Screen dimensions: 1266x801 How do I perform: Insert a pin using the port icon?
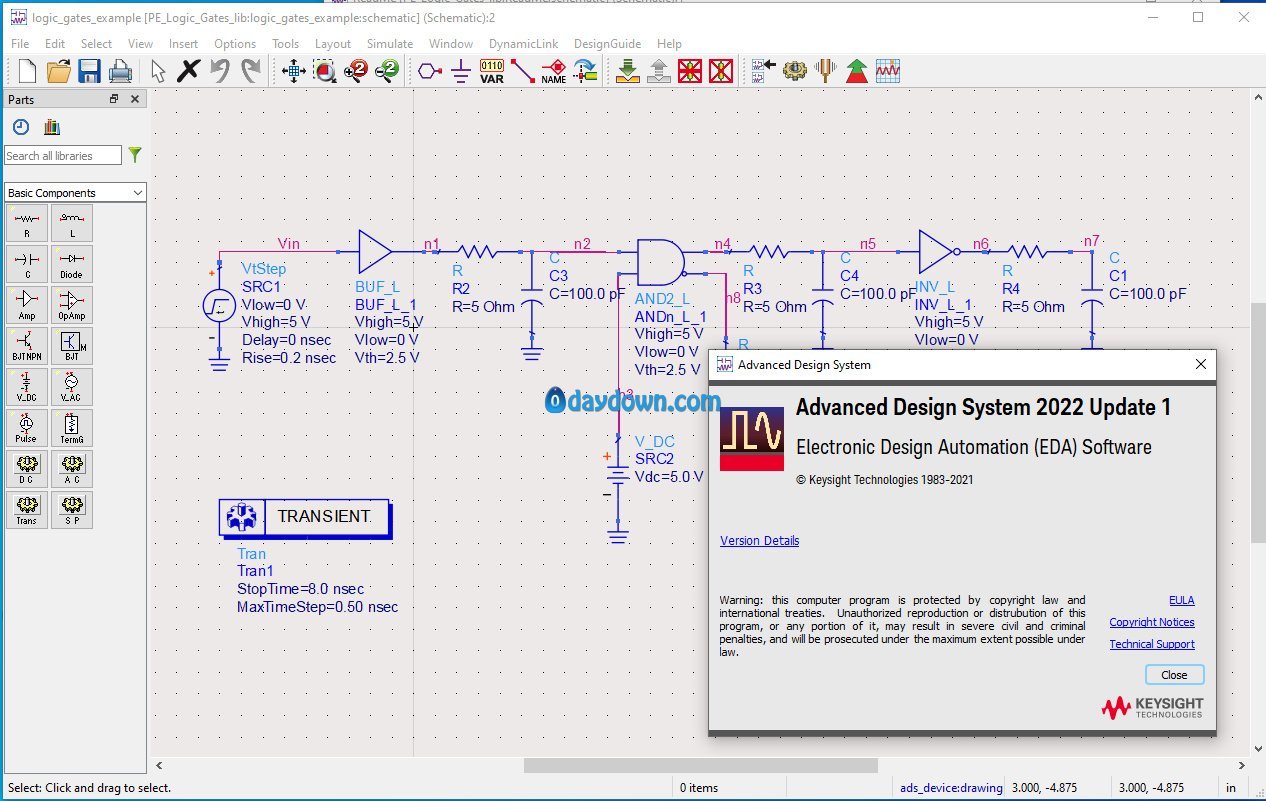430,71
